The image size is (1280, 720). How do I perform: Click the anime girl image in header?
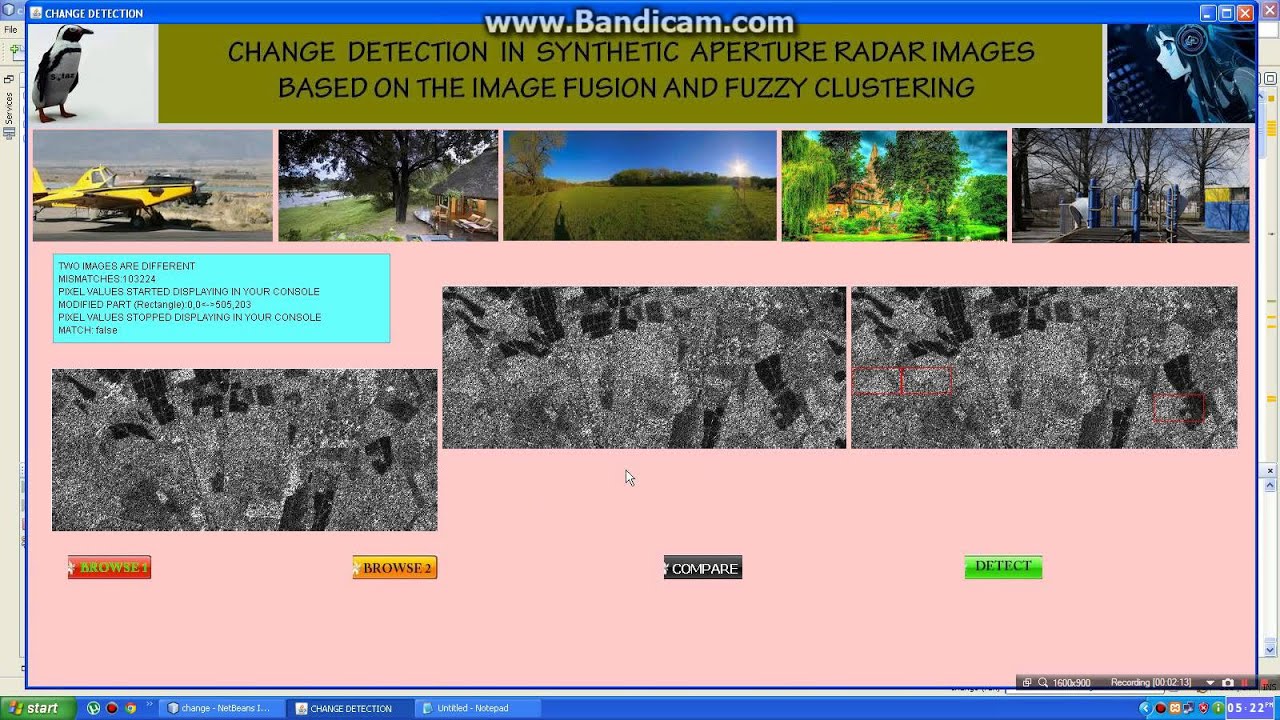(1181, 73)
